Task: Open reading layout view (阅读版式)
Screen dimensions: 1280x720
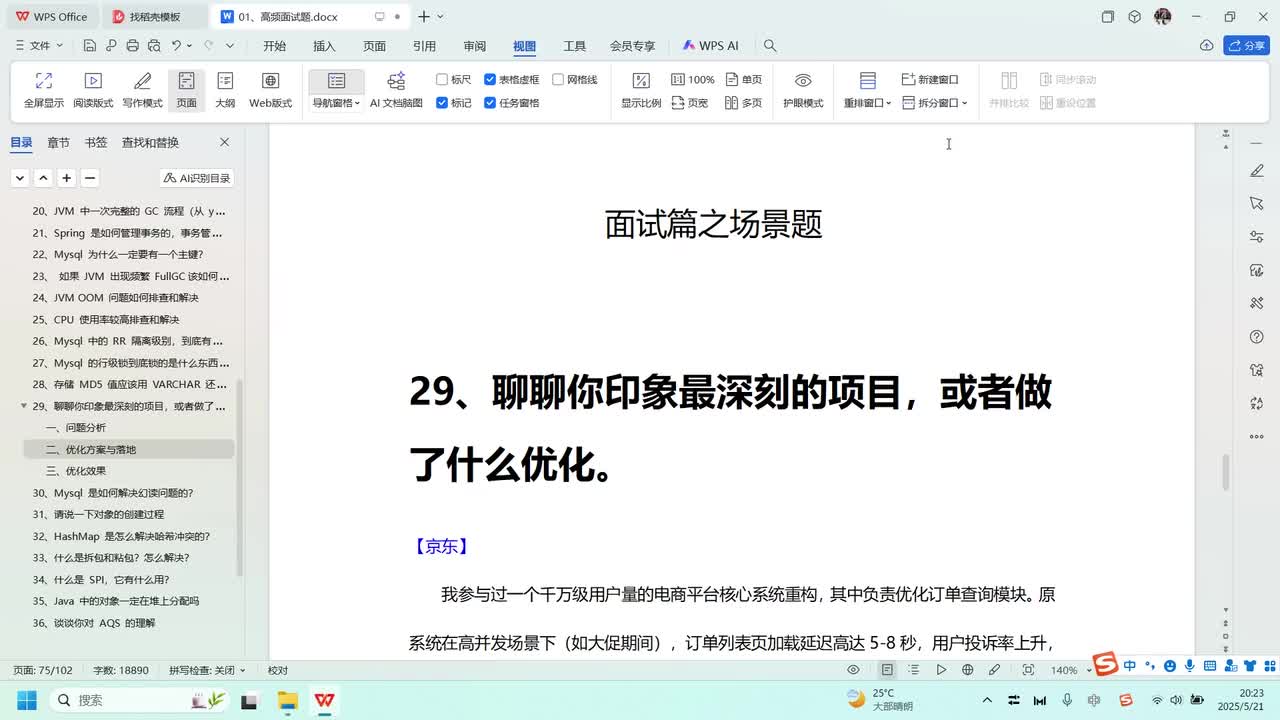Action: click(93, 90)
